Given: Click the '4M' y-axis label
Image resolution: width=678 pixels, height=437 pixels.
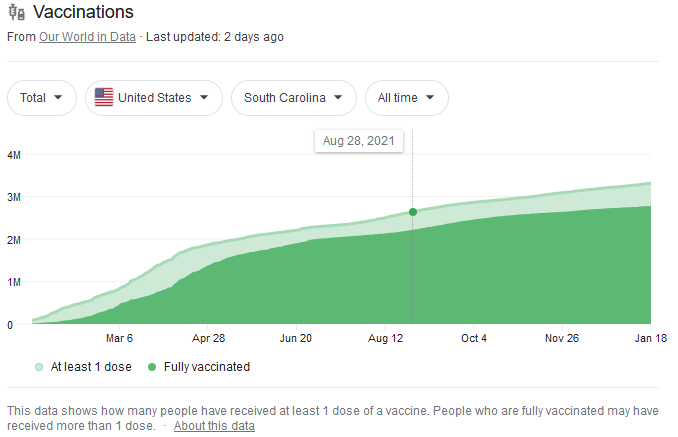Looking at the screenshot, I should [15, 155].
